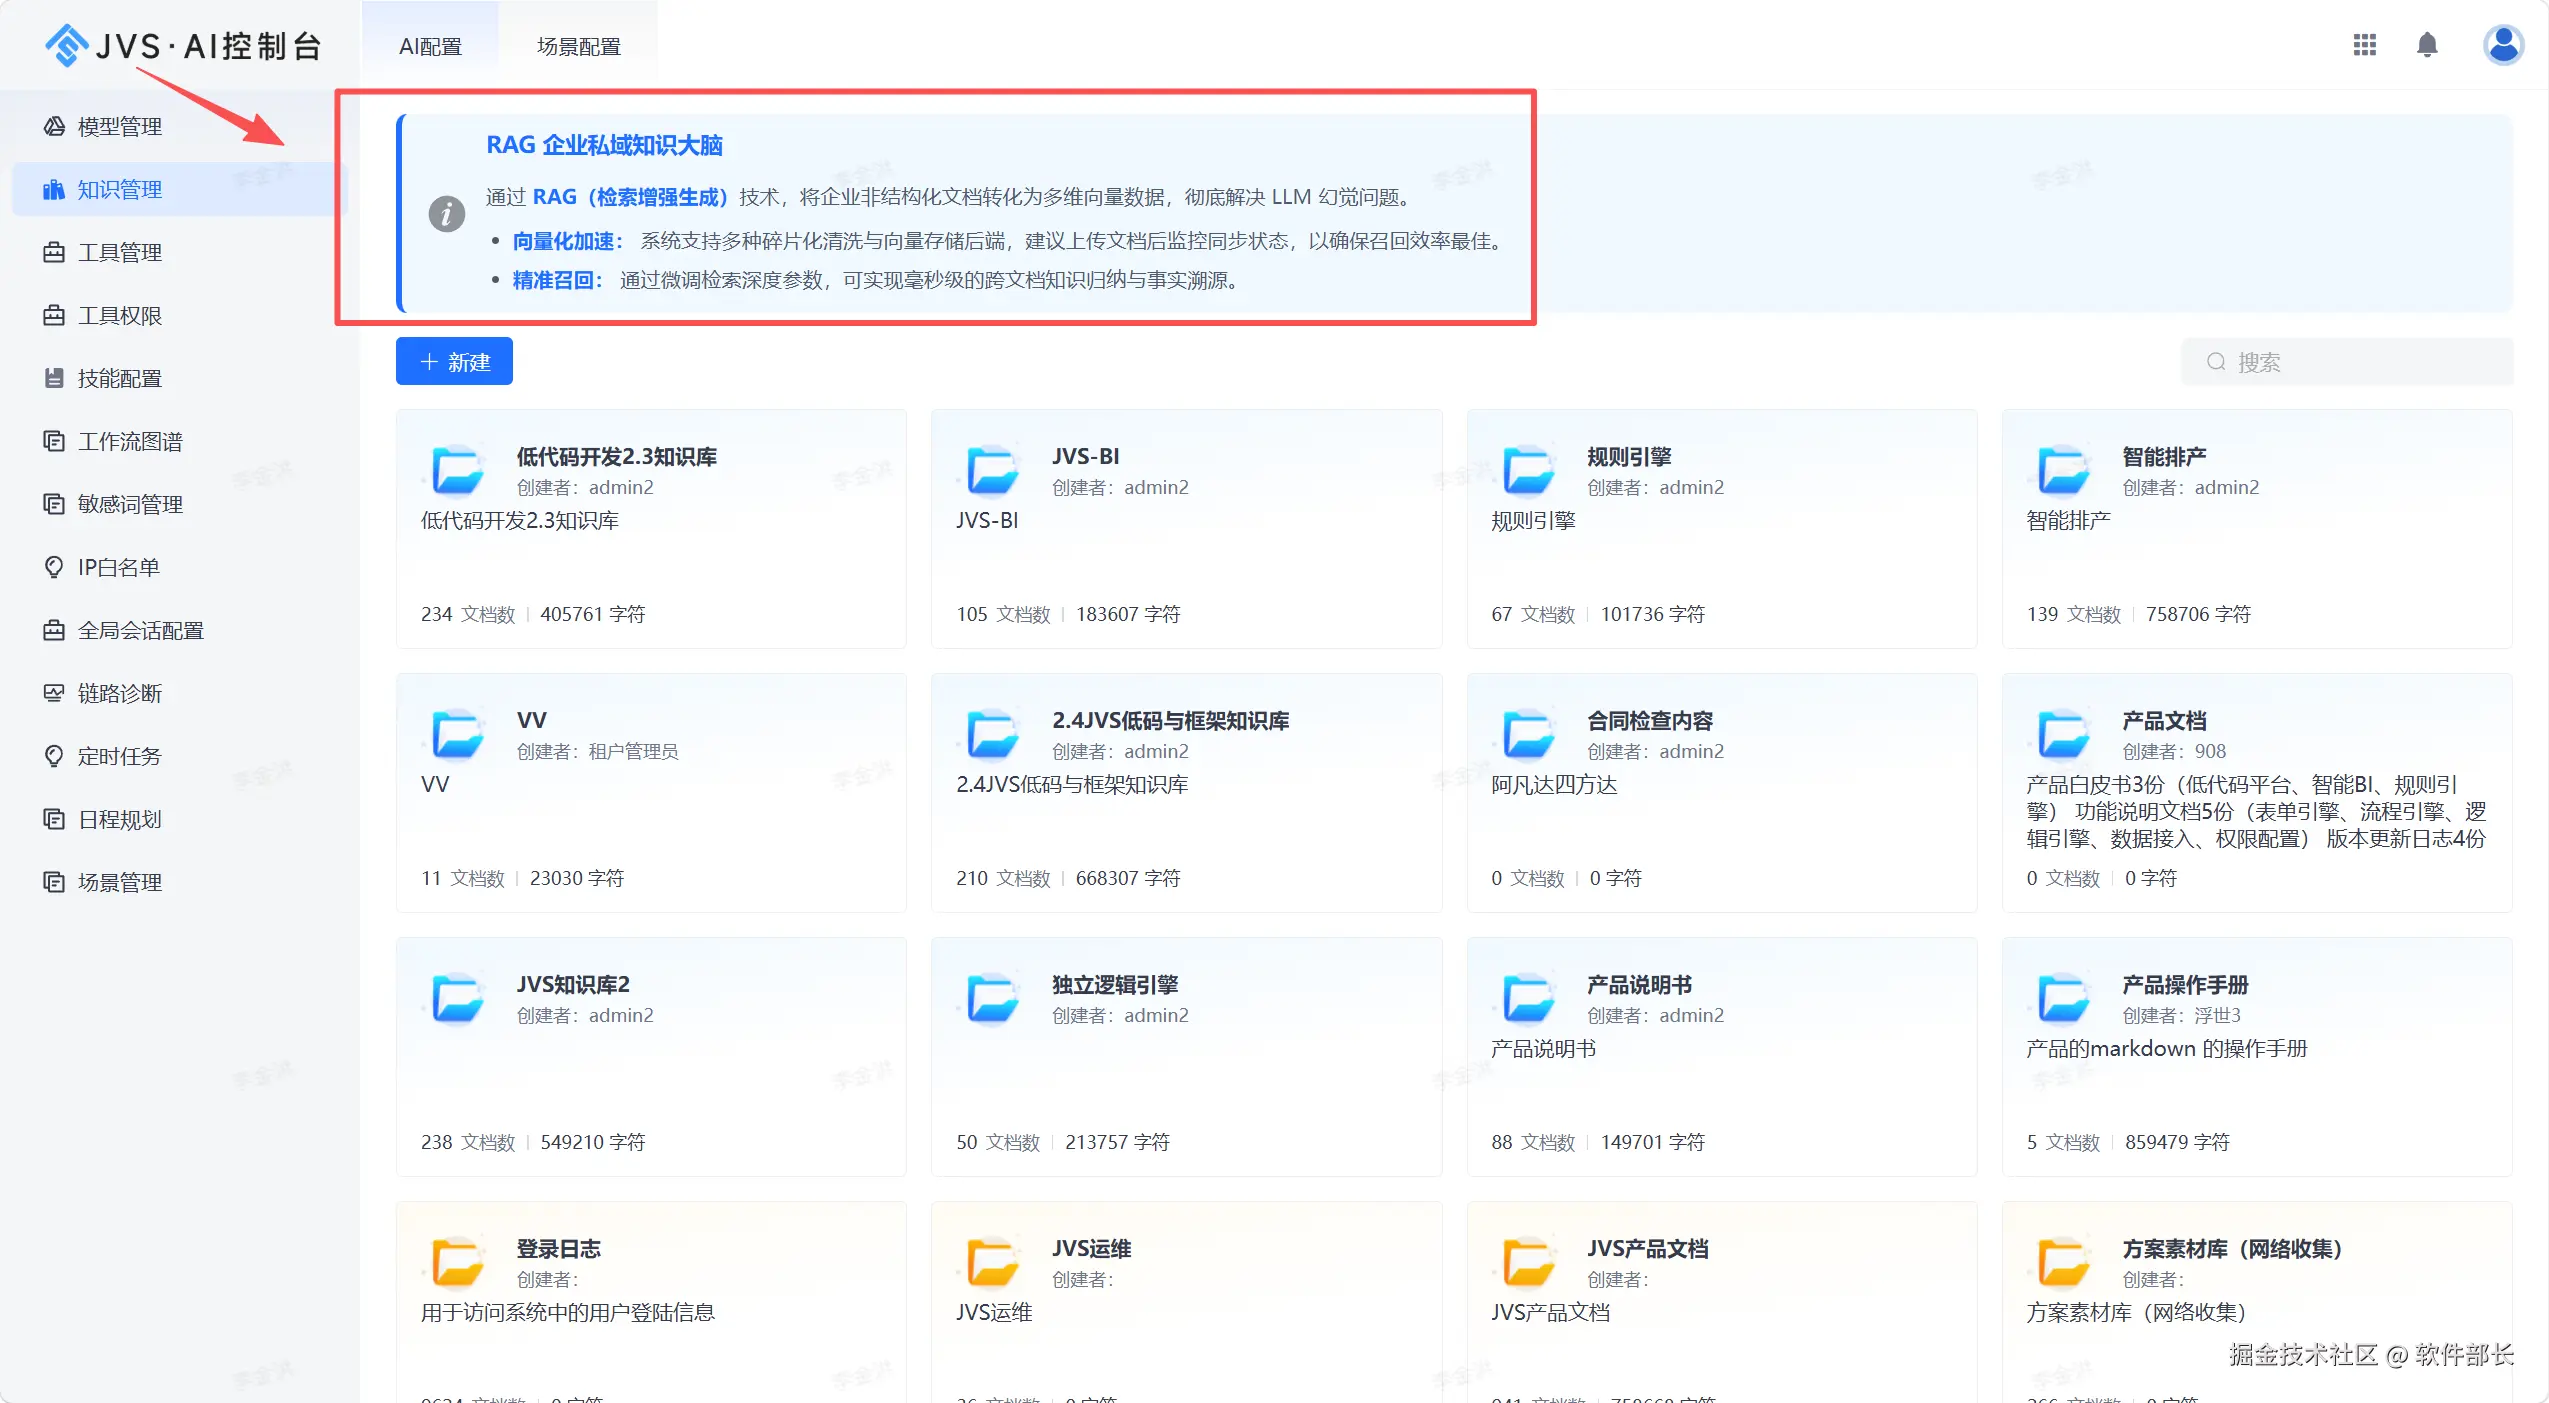
Task: Open the 产品文档 card title
Action: [2164, 721]
